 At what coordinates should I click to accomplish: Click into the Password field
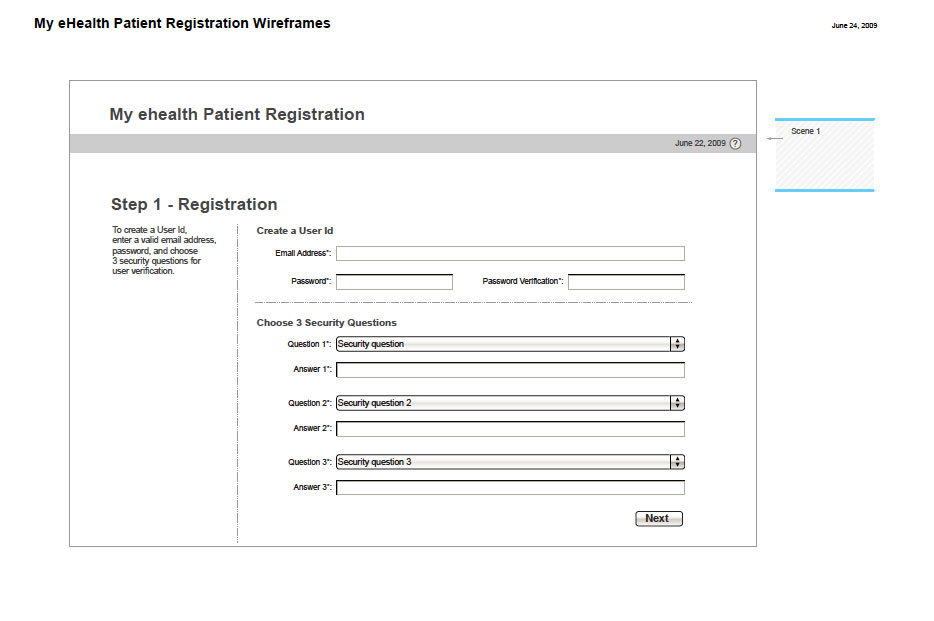tap(394, 282)
